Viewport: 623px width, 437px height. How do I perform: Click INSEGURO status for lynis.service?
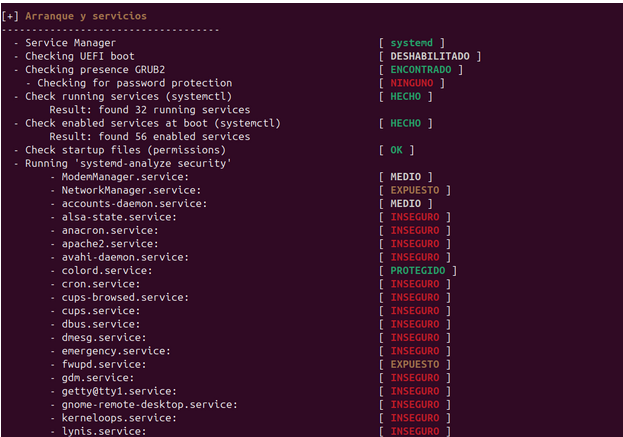click(414, 432)
